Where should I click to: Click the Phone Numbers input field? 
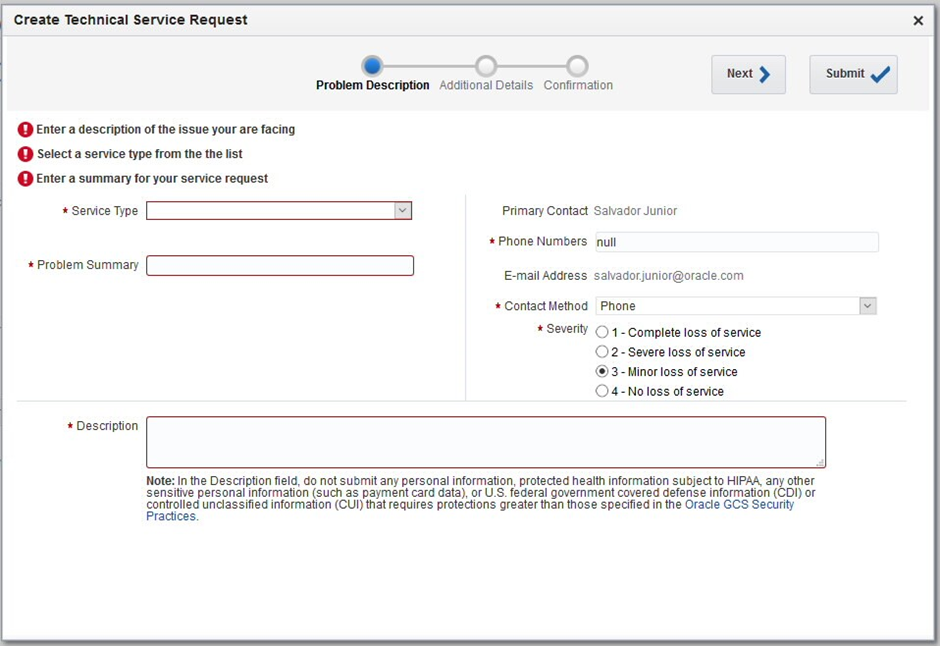(x=736, y=242)
